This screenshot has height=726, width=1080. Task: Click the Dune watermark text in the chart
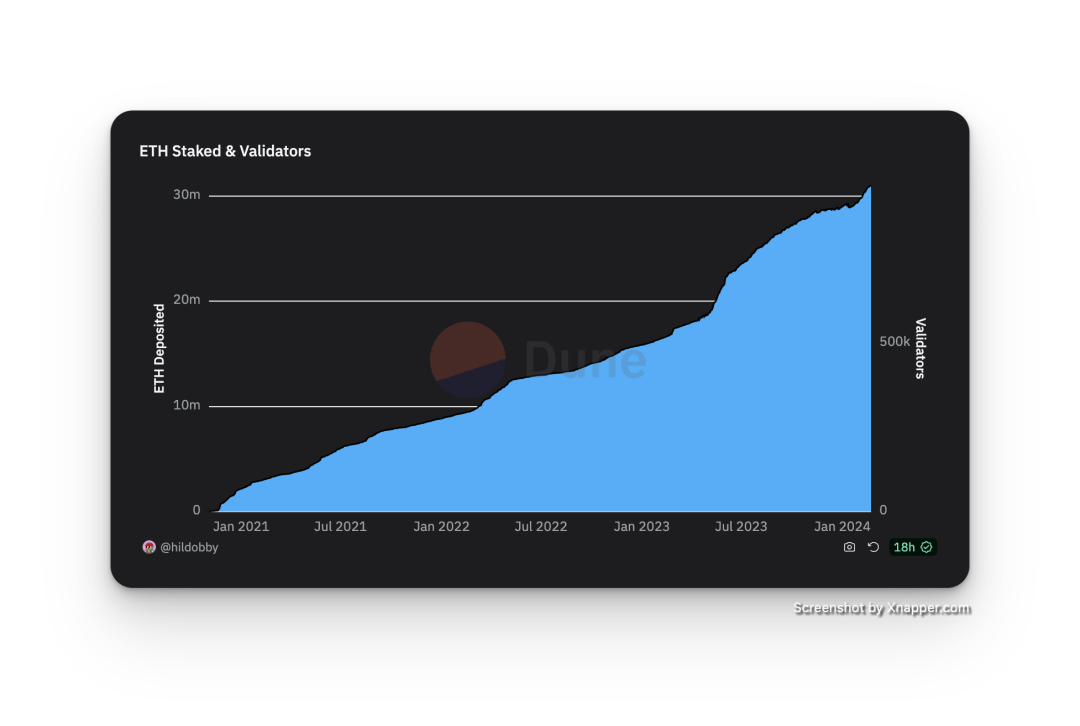pyautogui.click(x=585, y=360)
